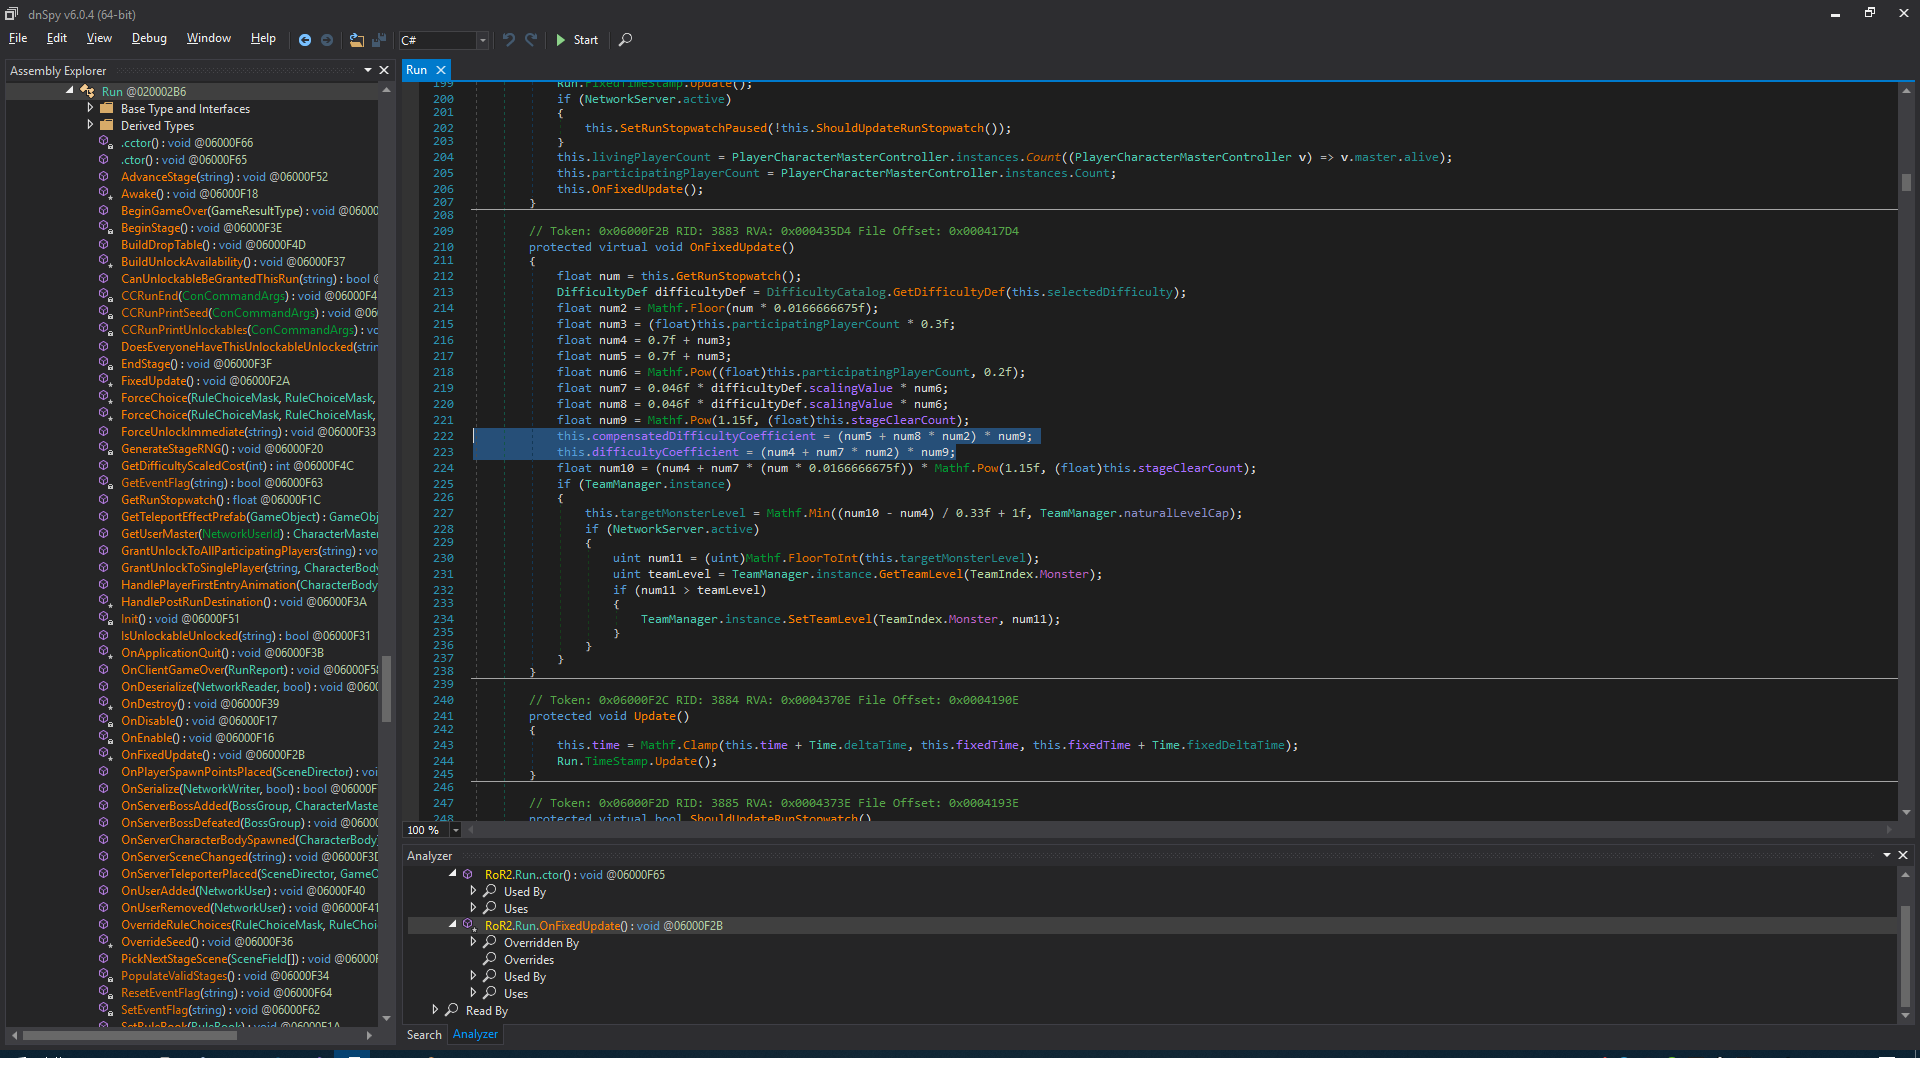The image size is (1920, 1080).
Task: Click the Redo icon in toolbar
Action: click(x=531, y=40)
